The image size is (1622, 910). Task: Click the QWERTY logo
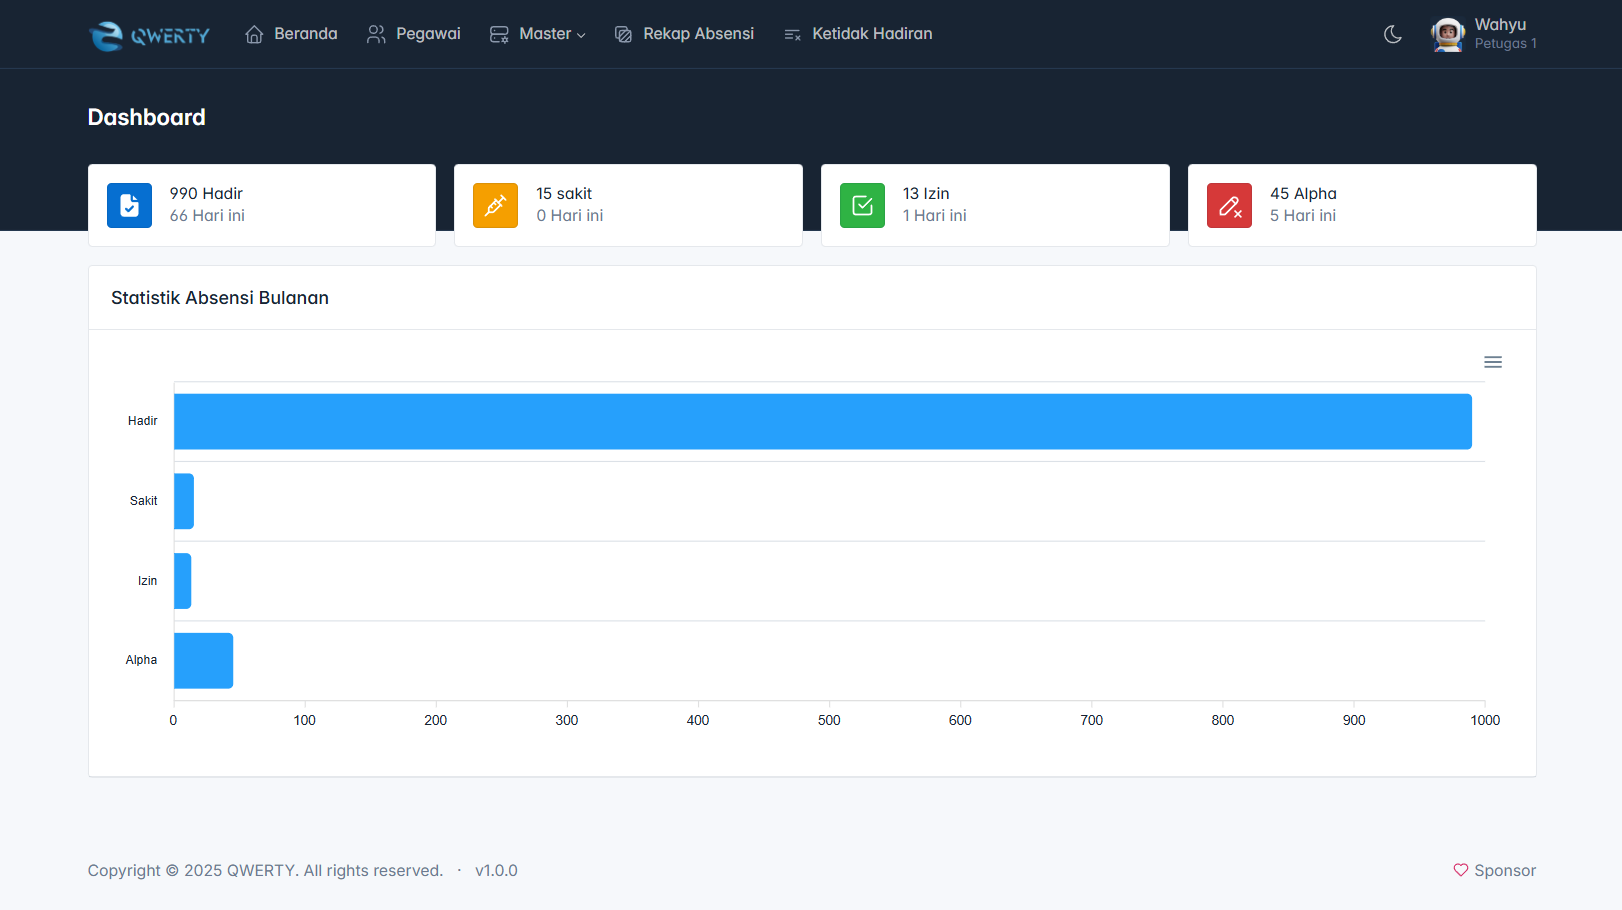coord(149,35)
